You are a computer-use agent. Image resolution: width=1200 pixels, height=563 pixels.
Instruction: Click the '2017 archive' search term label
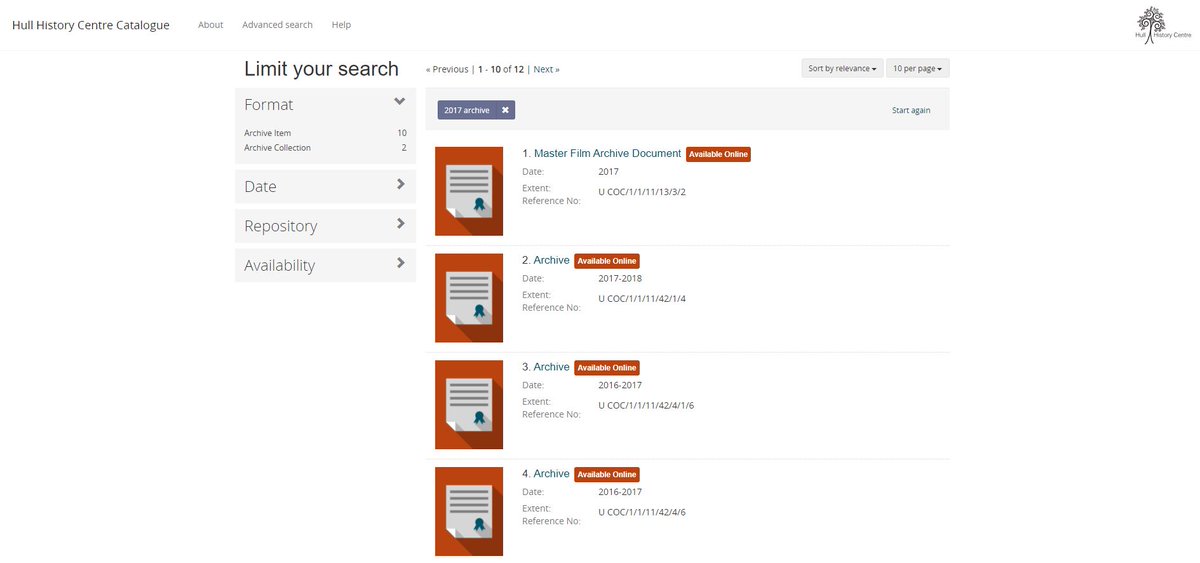point(467,110)
